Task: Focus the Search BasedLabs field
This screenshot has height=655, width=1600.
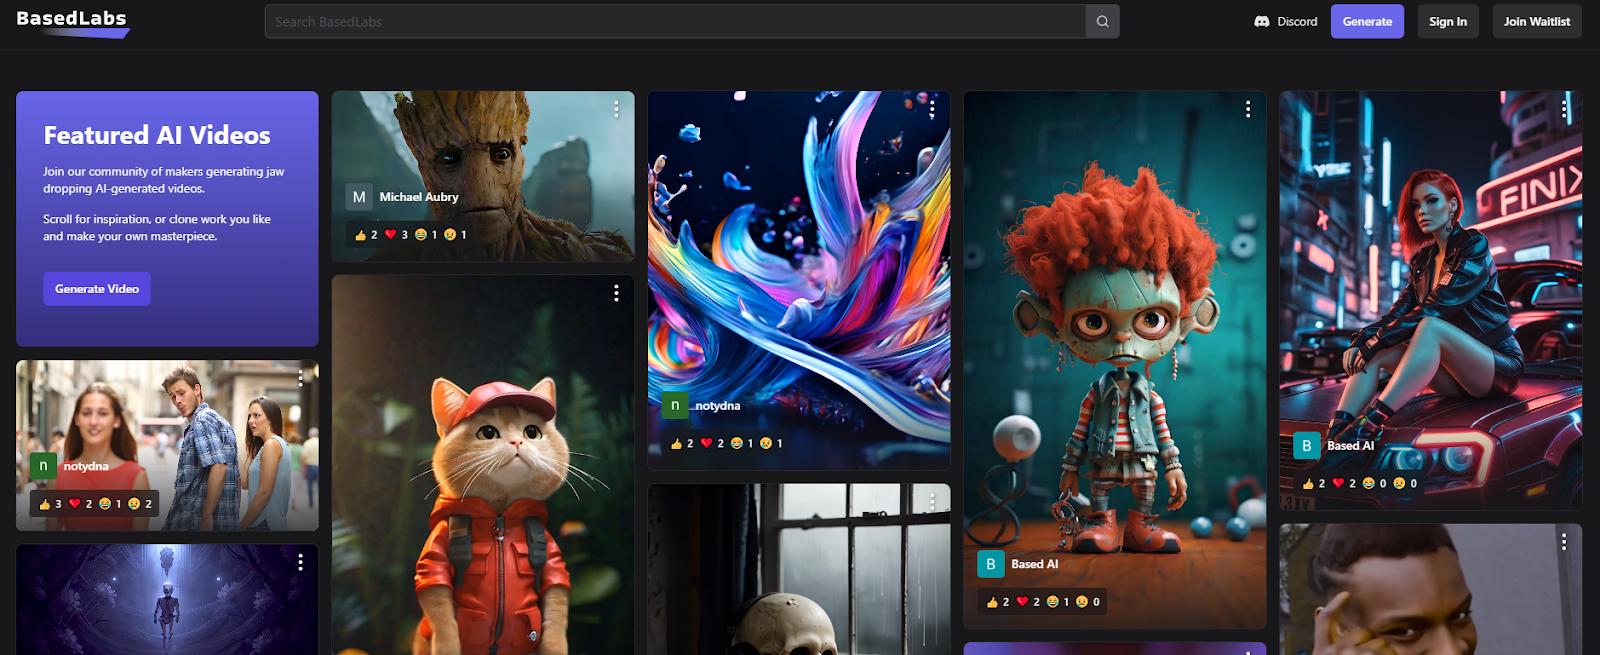Action: pos(675,21)
